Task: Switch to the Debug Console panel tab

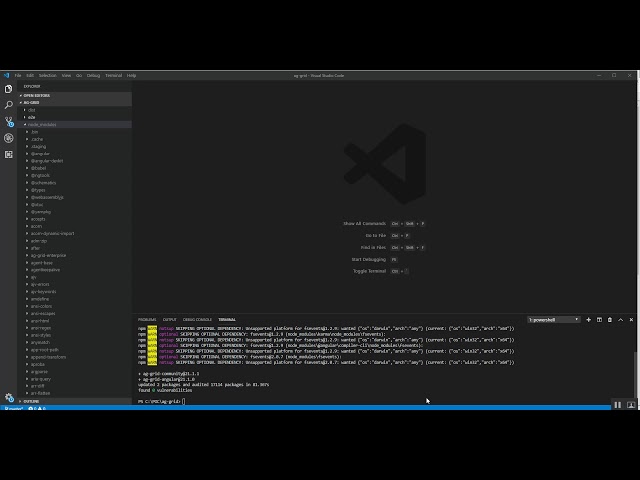Action: pos(197,320)
